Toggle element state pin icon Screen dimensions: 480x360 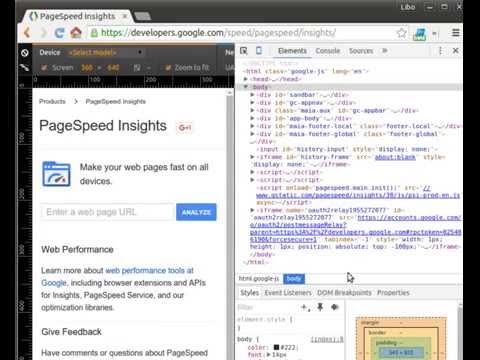click(x=320, y=307)
